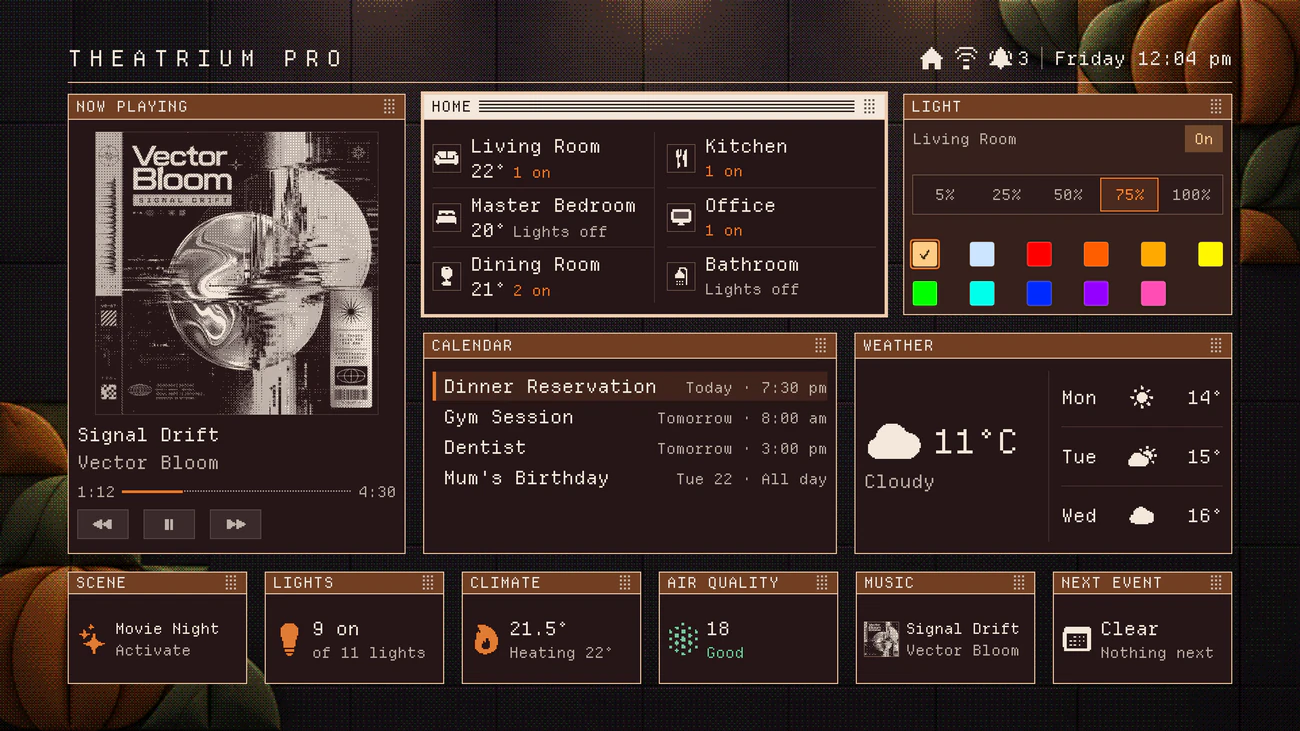Click the track progress bar
1300x731 pixels.
(x=236, y=491)
